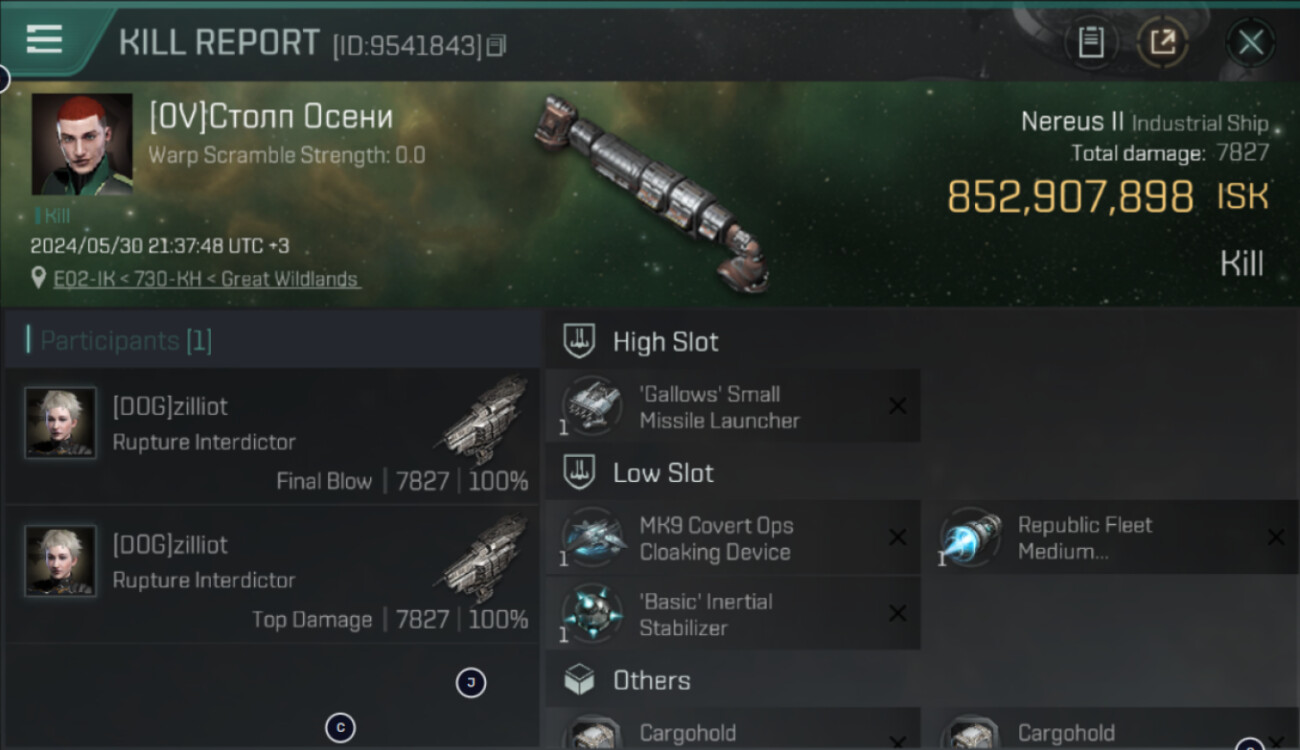Click the 'Gallows' Small Missile Launcher icon
Image resolution: width=1300 pixels, height=750 pixels.
coord(591,406)
